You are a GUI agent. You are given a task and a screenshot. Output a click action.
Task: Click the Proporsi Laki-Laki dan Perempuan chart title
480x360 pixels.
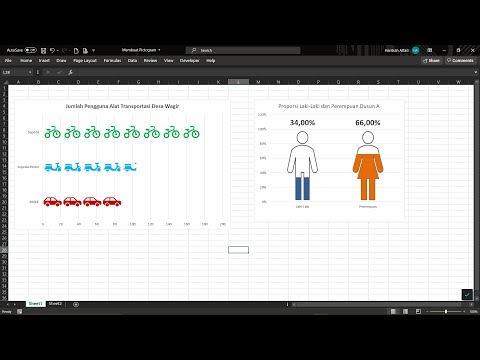(x=329, y=106)
